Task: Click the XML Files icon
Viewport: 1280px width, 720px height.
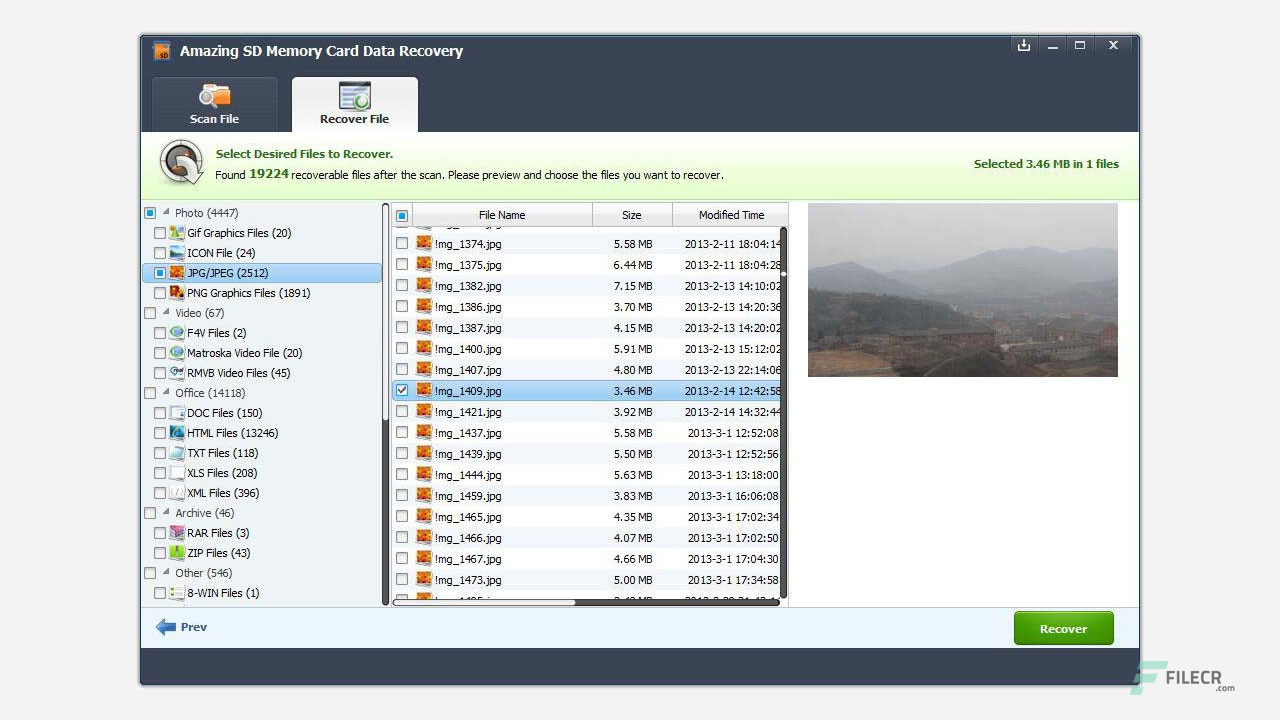Action: 177,493
